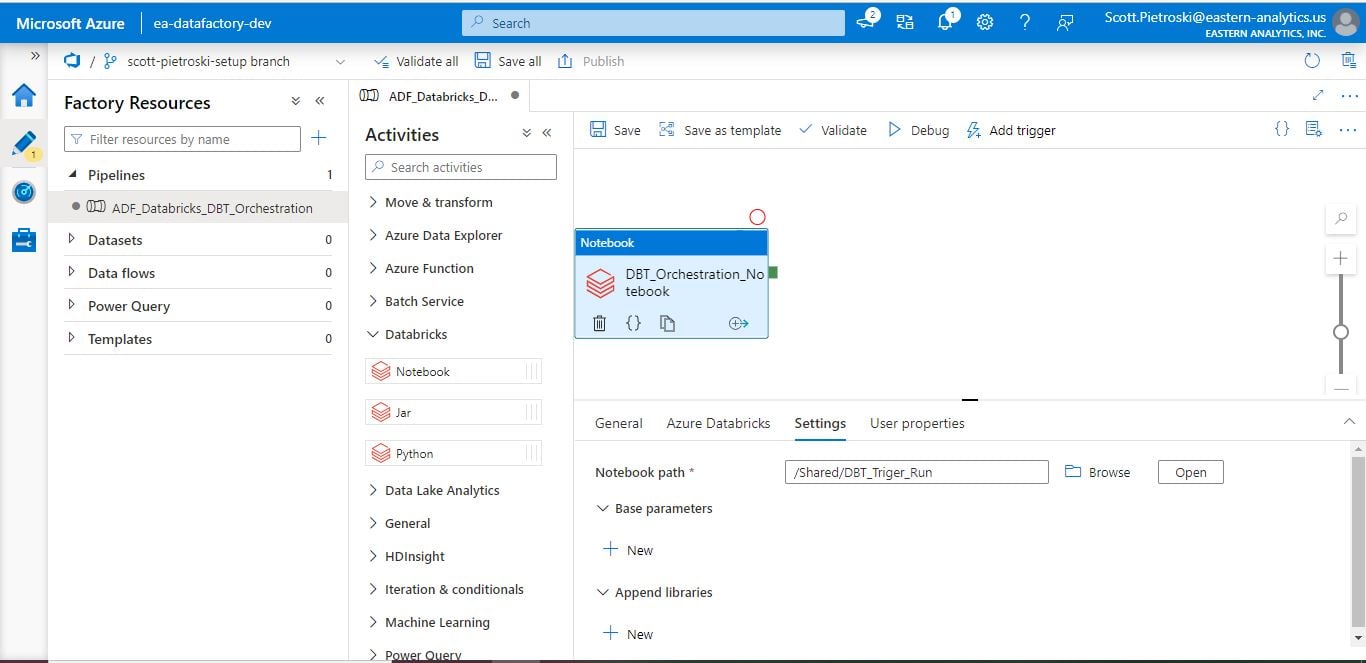This screenshot has width=1366, height=663.
Task: Open the Home hub icon in the left sidebar
Action: (x=24, y=96)
